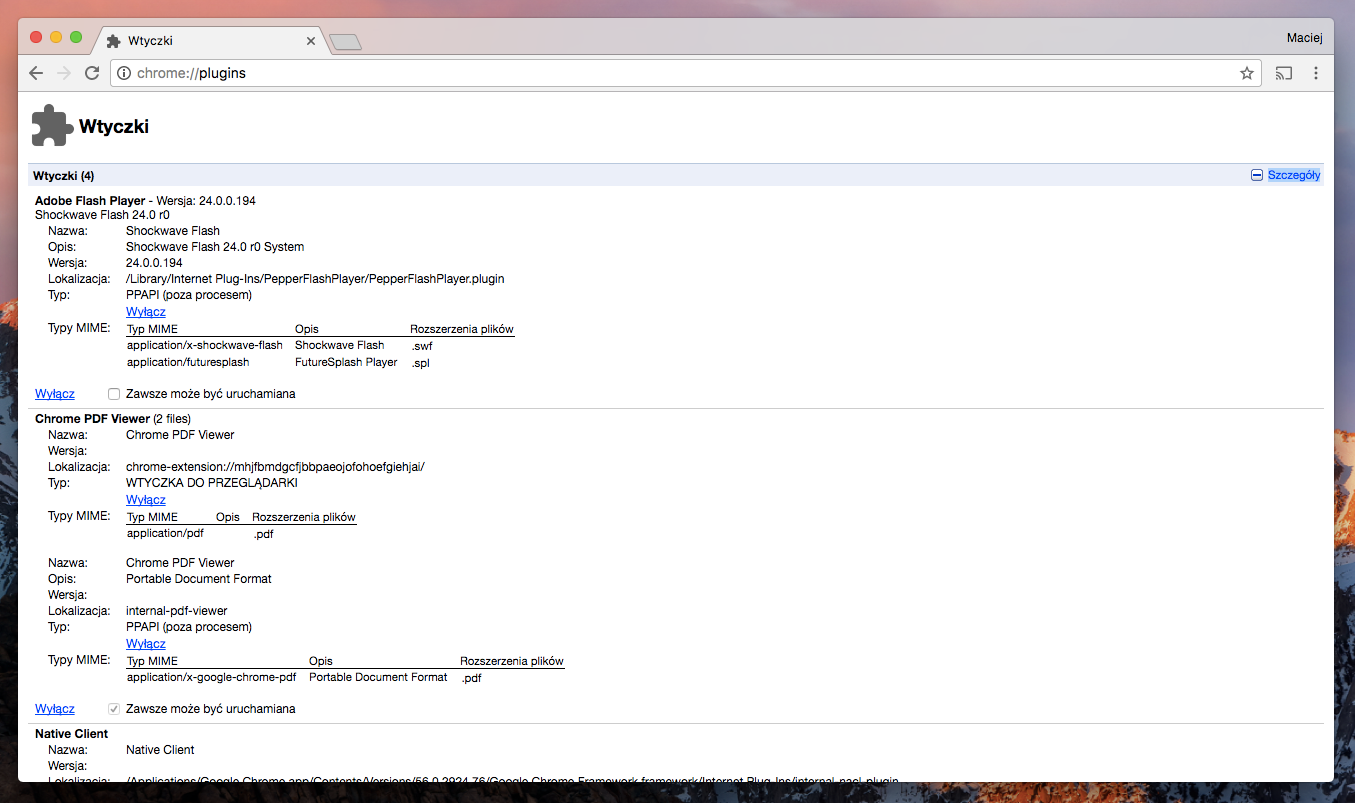Click Wyłącz under Shockwave Flash Typ PPAPI

tap(146, 312)
